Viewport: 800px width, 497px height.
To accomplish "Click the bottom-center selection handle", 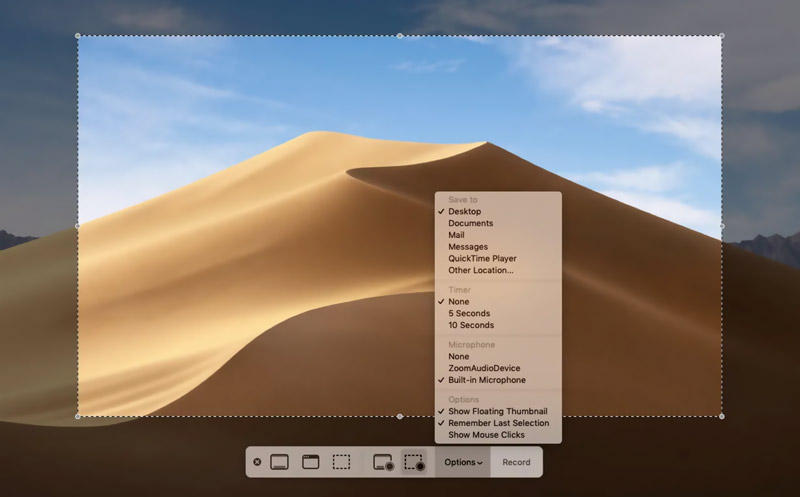I will [x=400, y=416].
